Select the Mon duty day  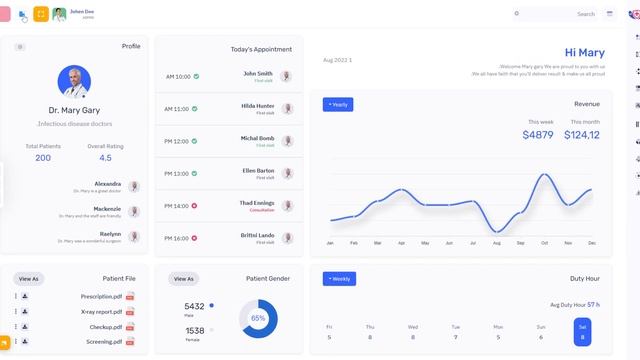498,332
